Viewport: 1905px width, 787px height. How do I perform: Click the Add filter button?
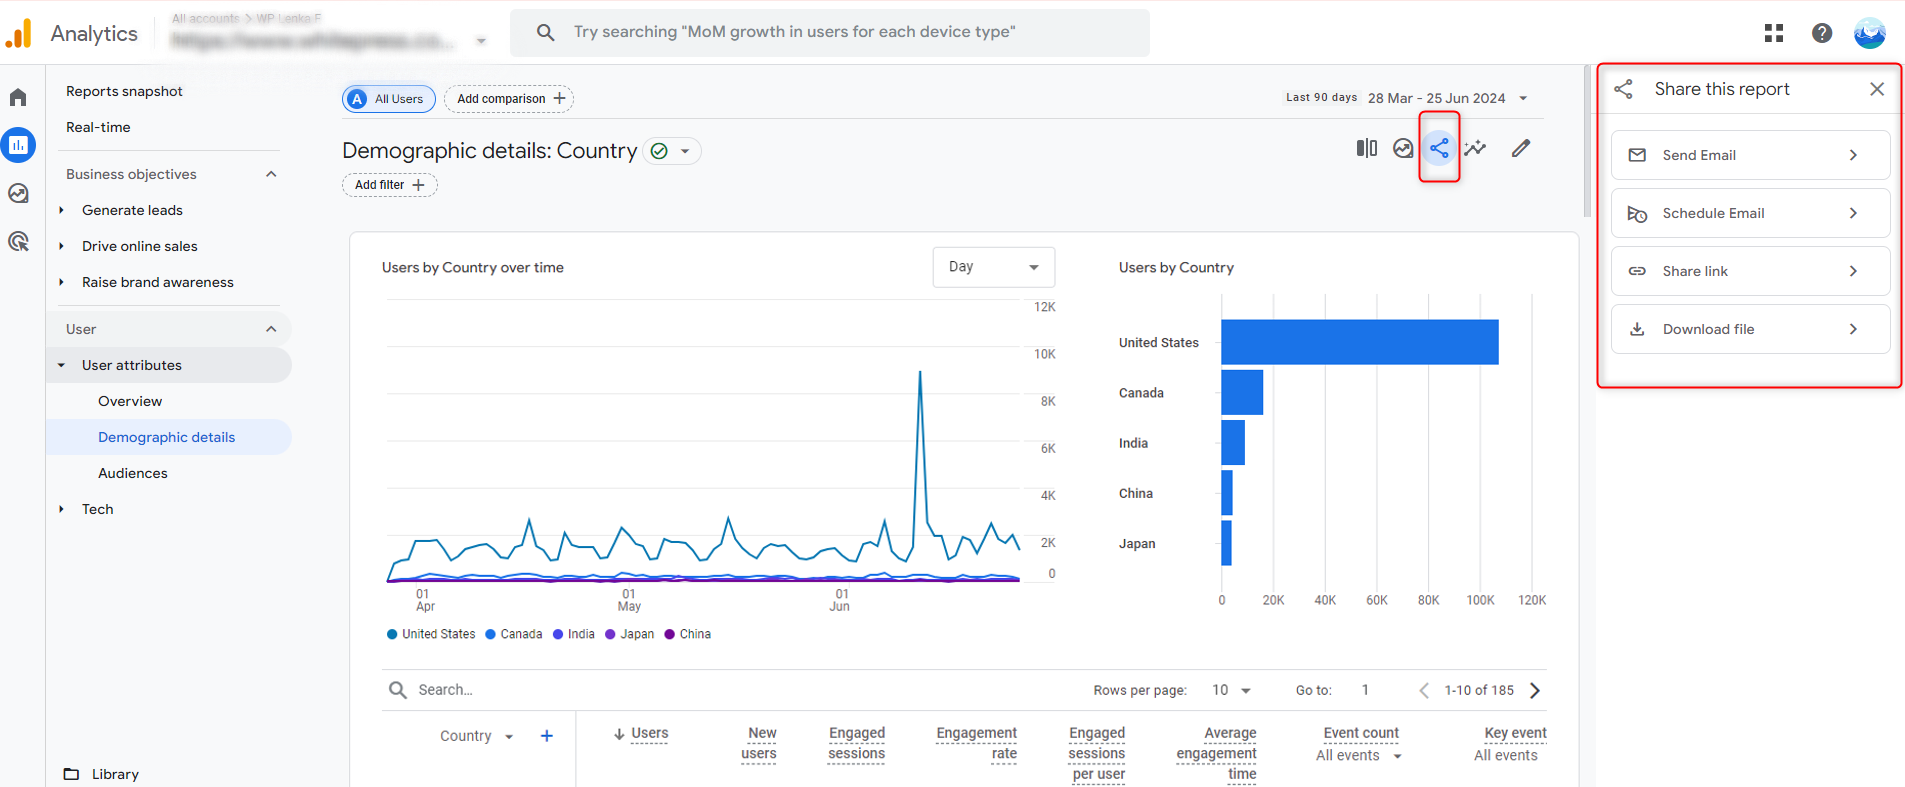tap(390, 185)
